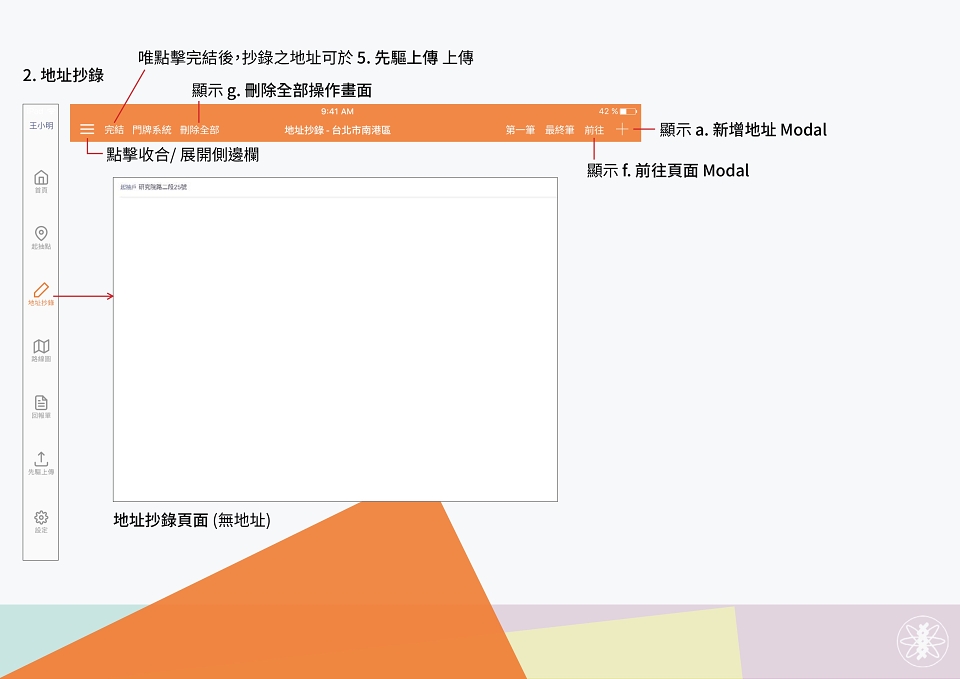Select 地址抄錄 pencil icon in the sidebar

(x=41, y=294)
